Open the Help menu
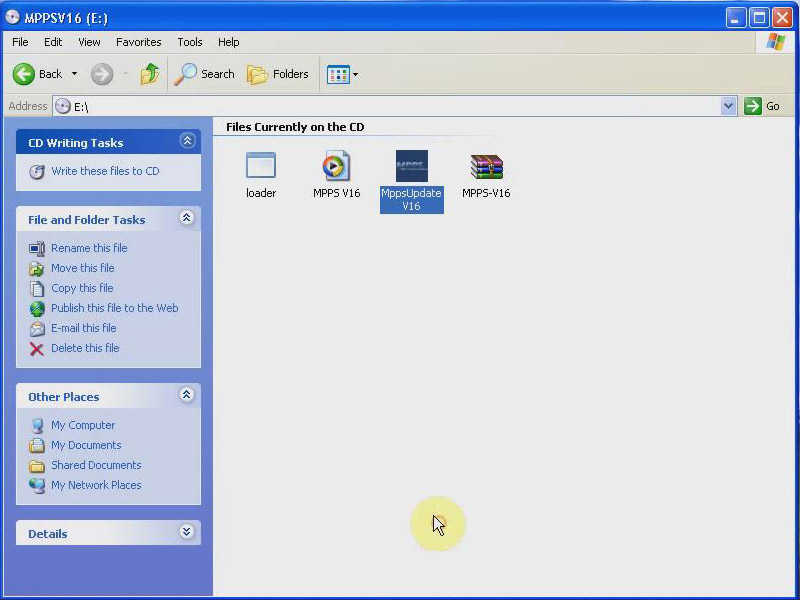 (229, 42)
